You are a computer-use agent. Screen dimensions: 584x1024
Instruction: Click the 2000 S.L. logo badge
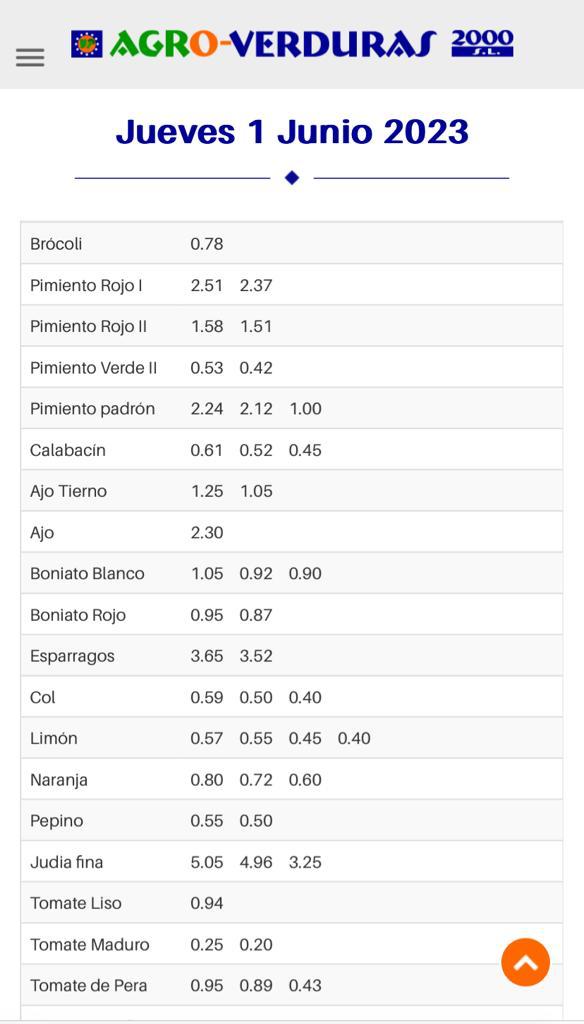pyautogui.click(x=482, y=44)
